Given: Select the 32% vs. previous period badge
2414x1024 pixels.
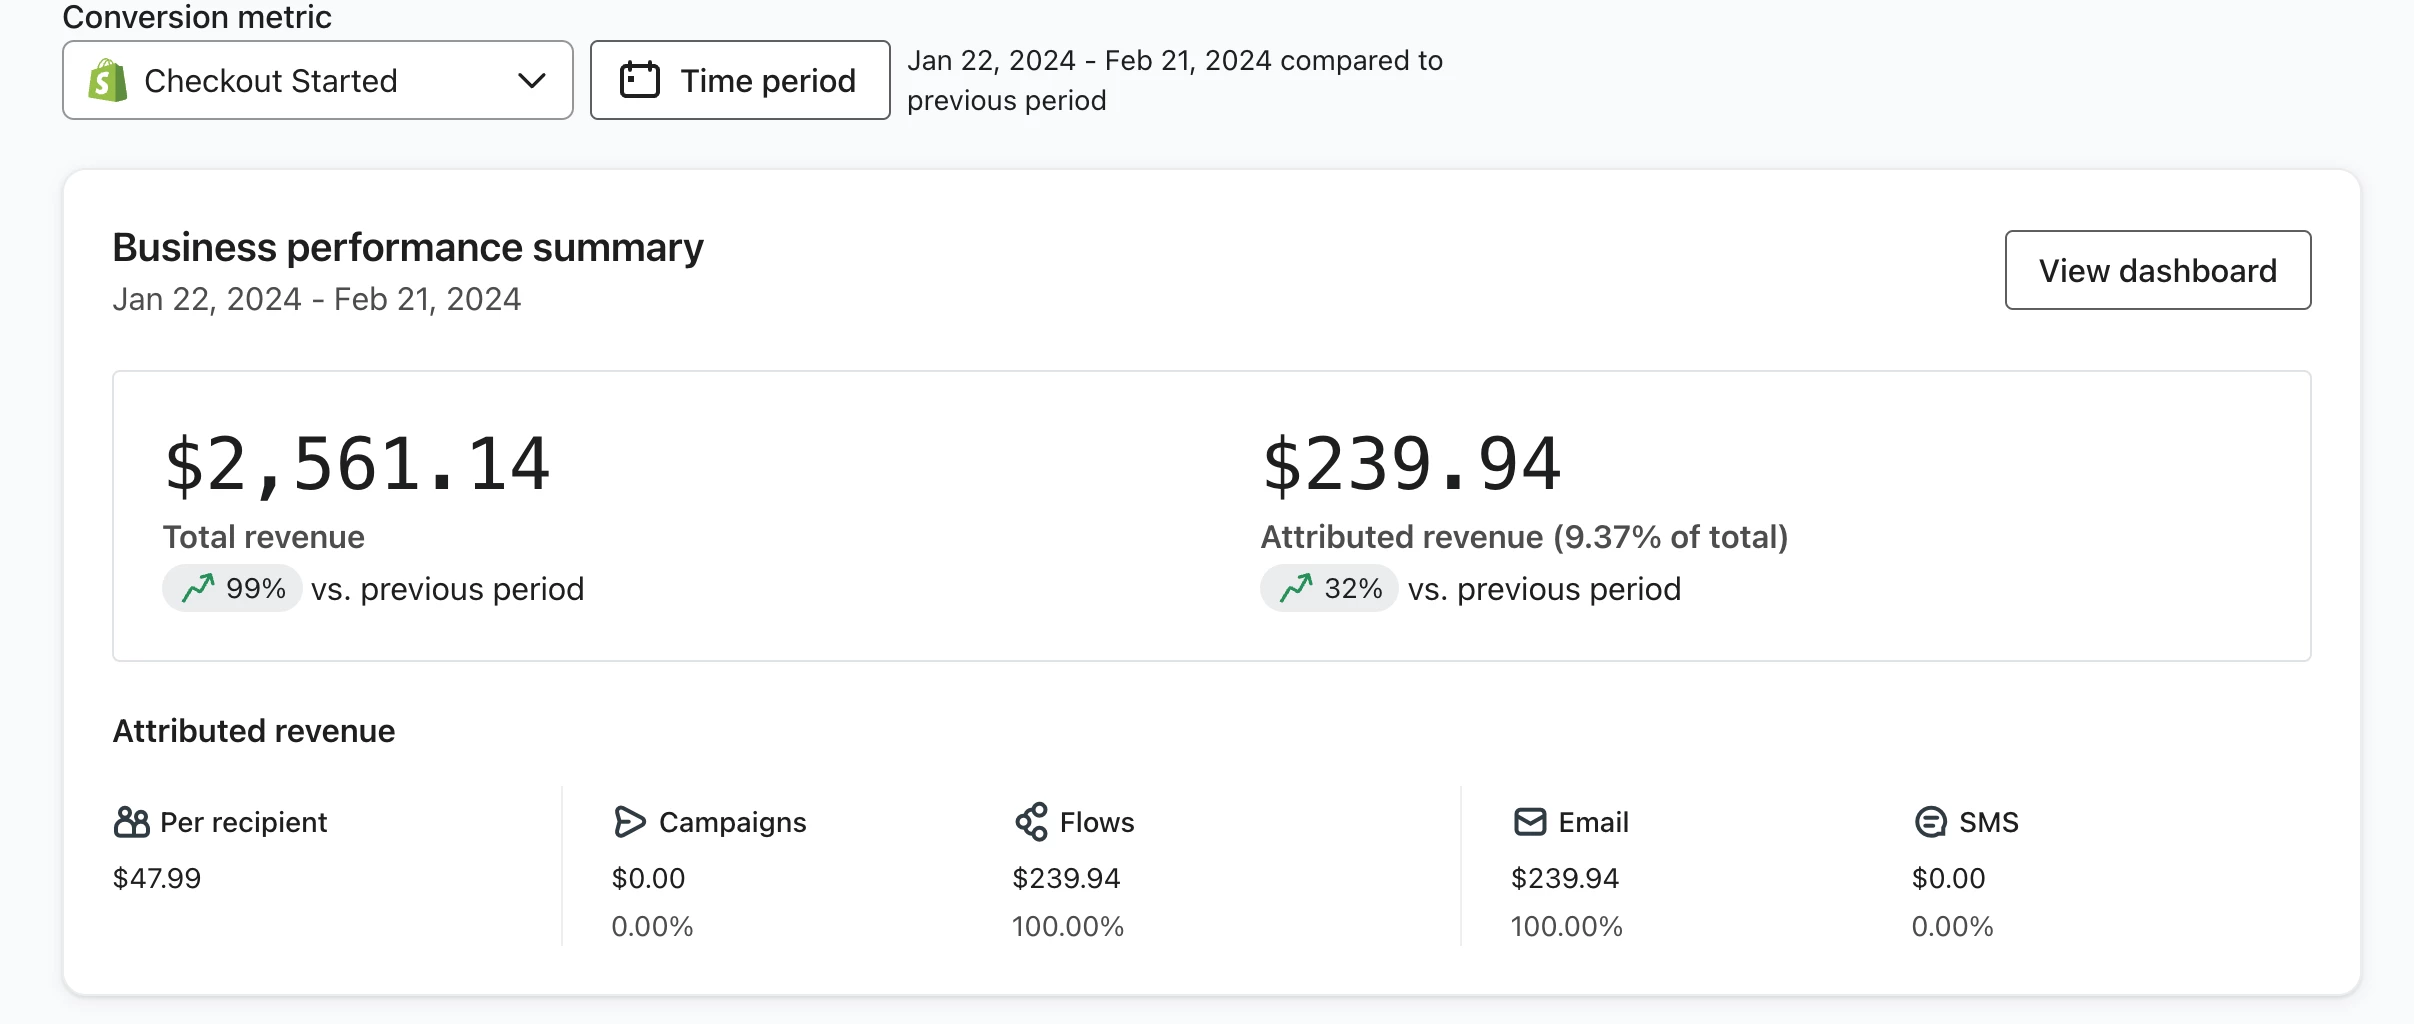Looking at the screenshot, I should (x=1329, y=588).
